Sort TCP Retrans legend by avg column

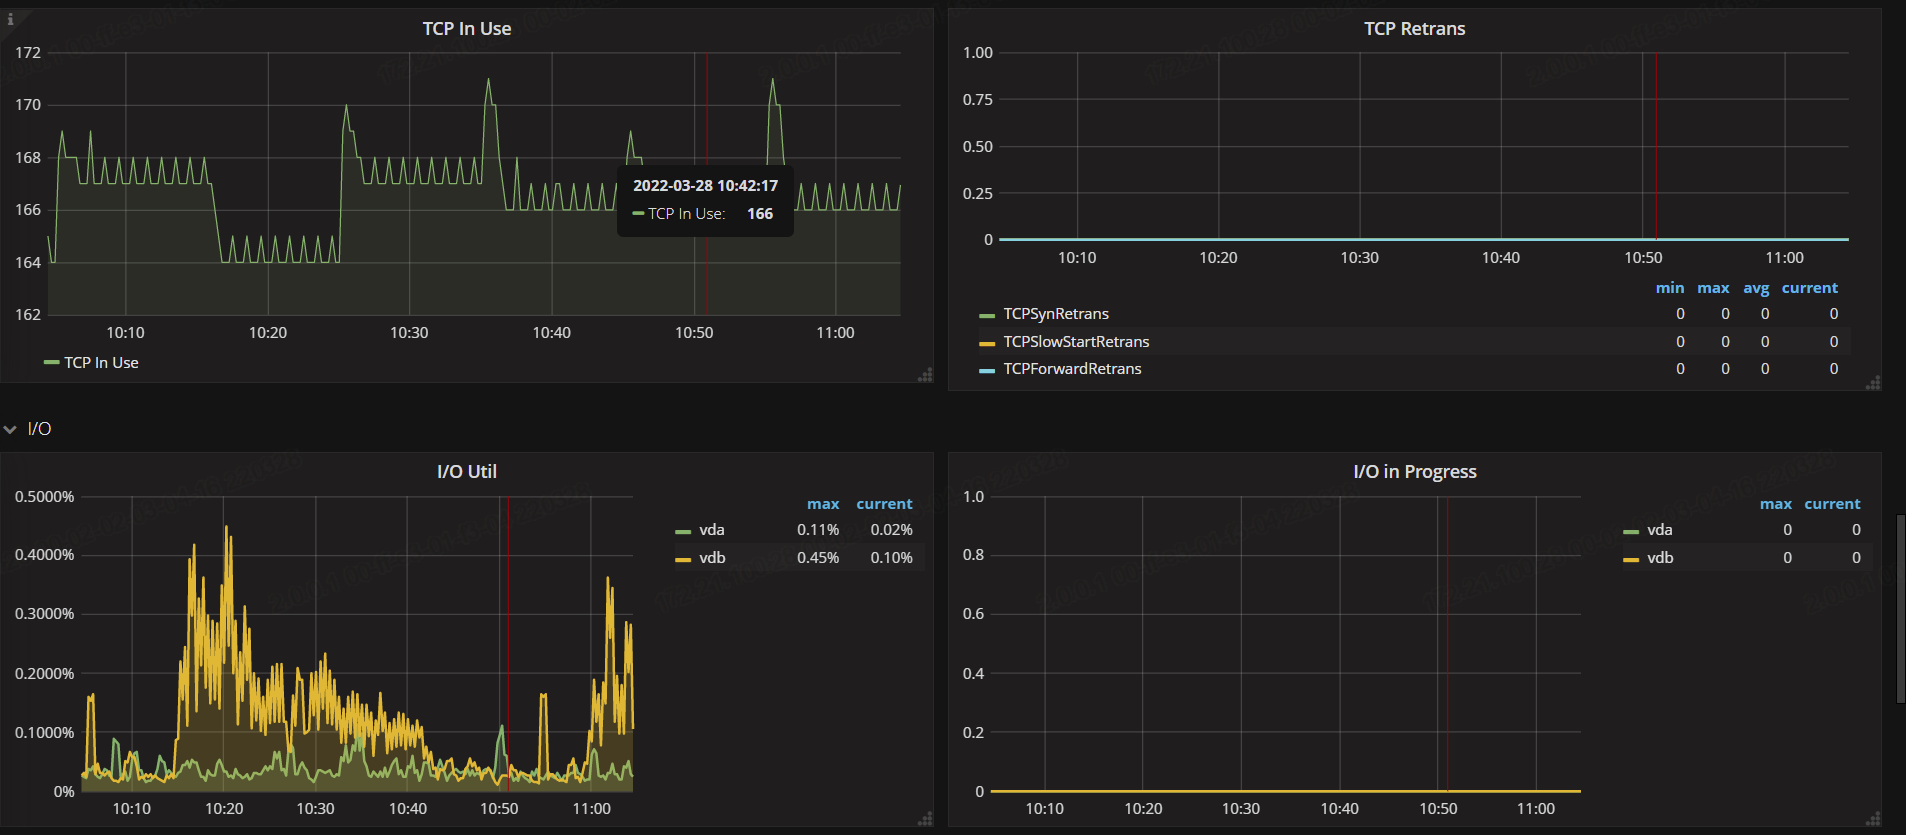tap(1755, 288)
